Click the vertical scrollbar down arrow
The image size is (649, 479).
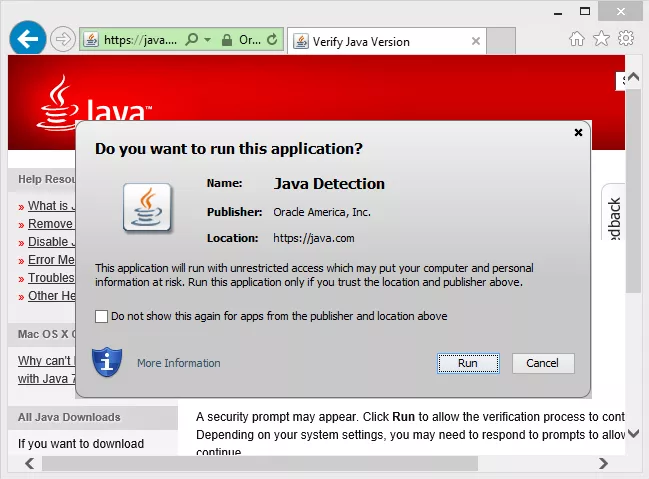pos(633,433)
